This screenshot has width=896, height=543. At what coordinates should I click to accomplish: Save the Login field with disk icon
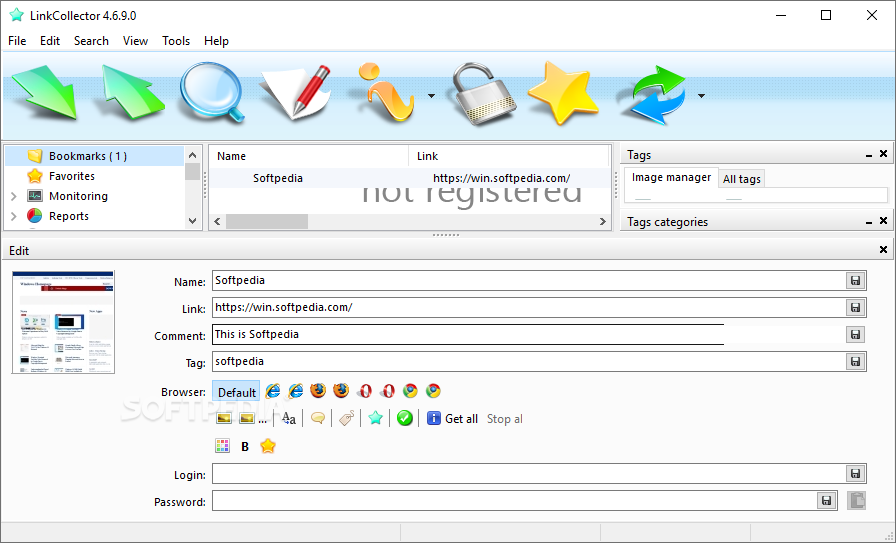point(855,473)
